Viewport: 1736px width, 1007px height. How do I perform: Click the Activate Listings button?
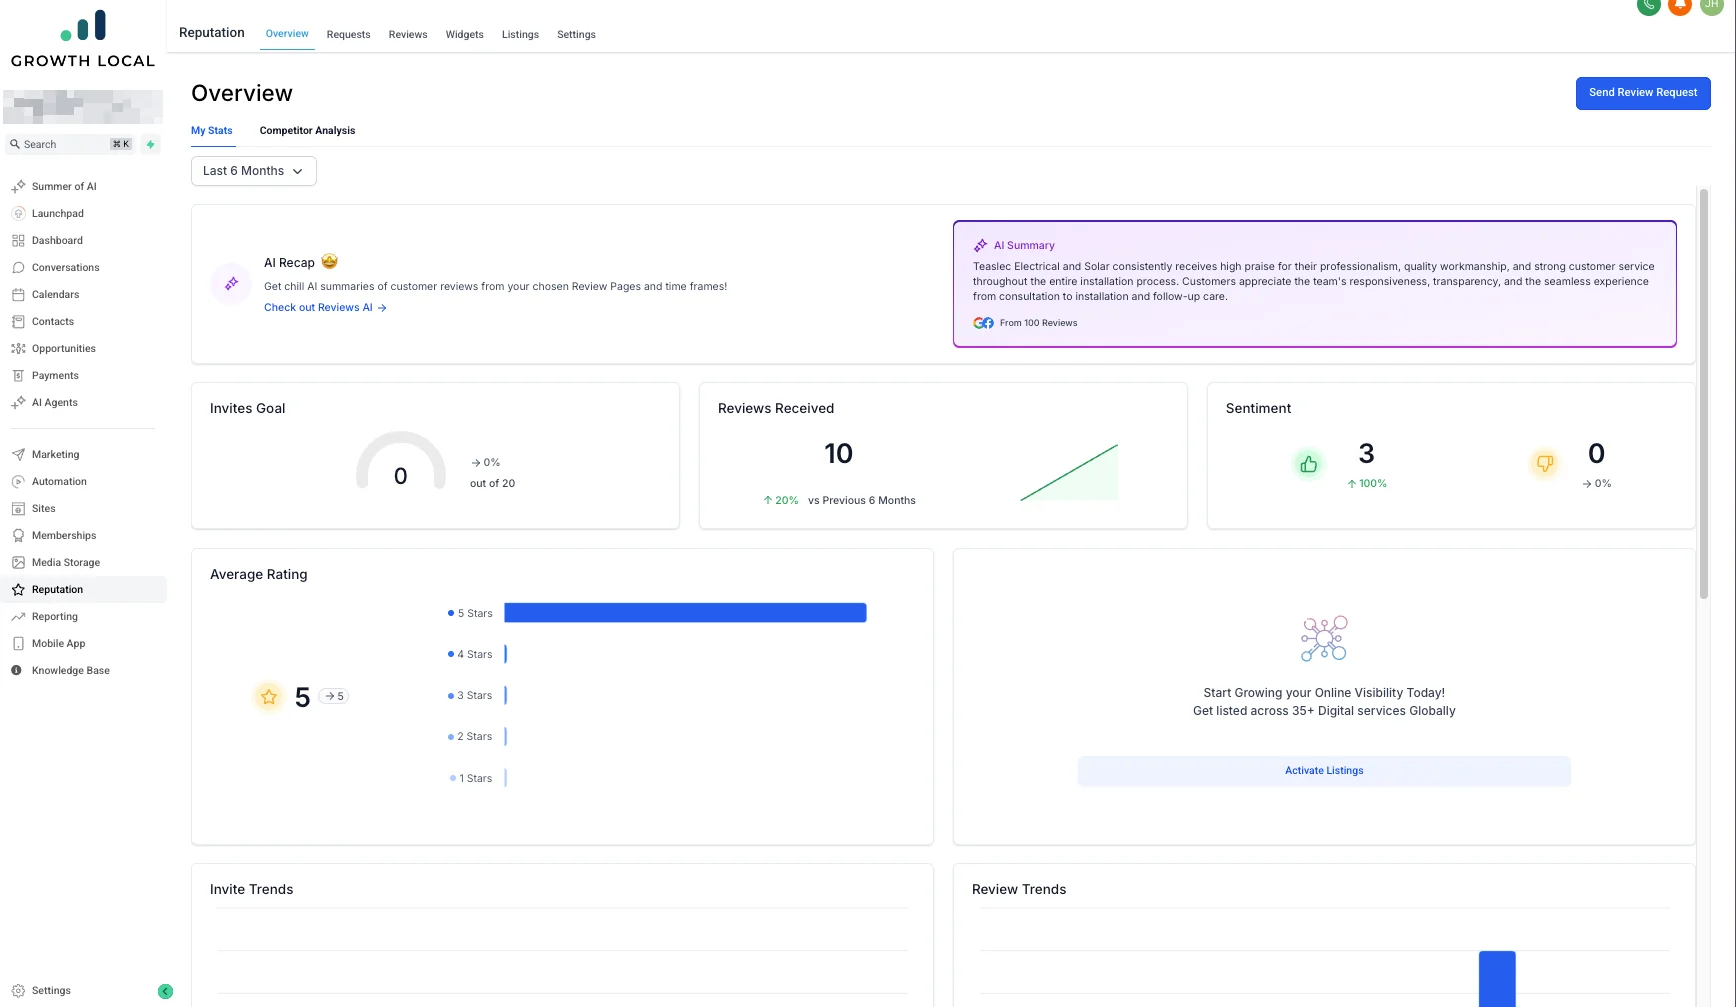click(1323, 770)
